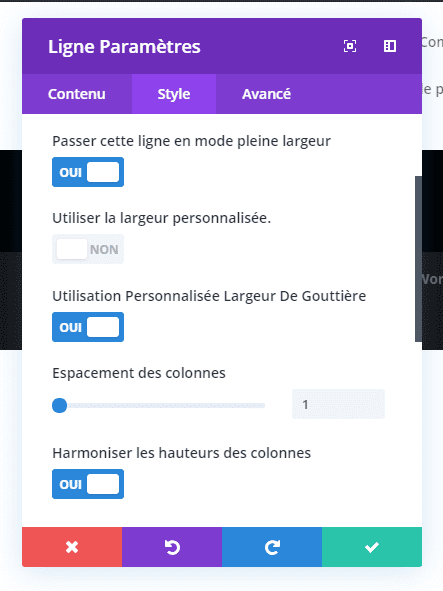Switch to the Avancé tab
This screenshot has height=591, width=443.
pos(266,94)
